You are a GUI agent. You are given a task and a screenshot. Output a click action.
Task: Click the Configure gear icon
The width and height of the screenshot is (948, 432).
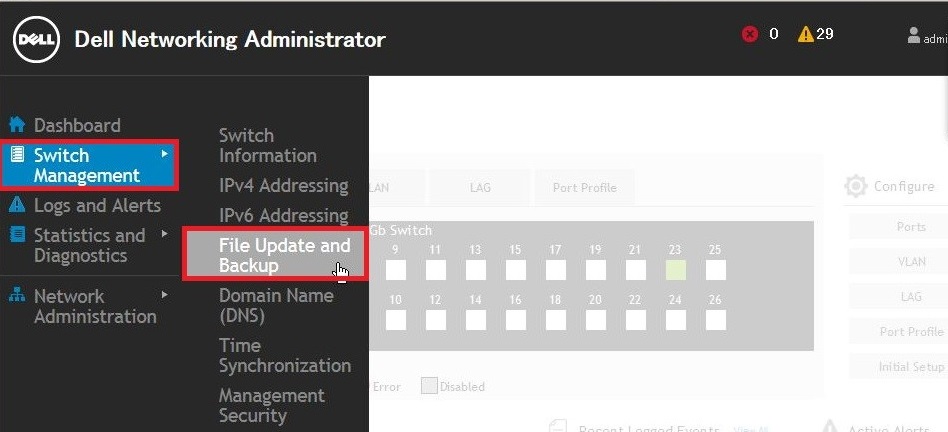[x=855, y=186]
